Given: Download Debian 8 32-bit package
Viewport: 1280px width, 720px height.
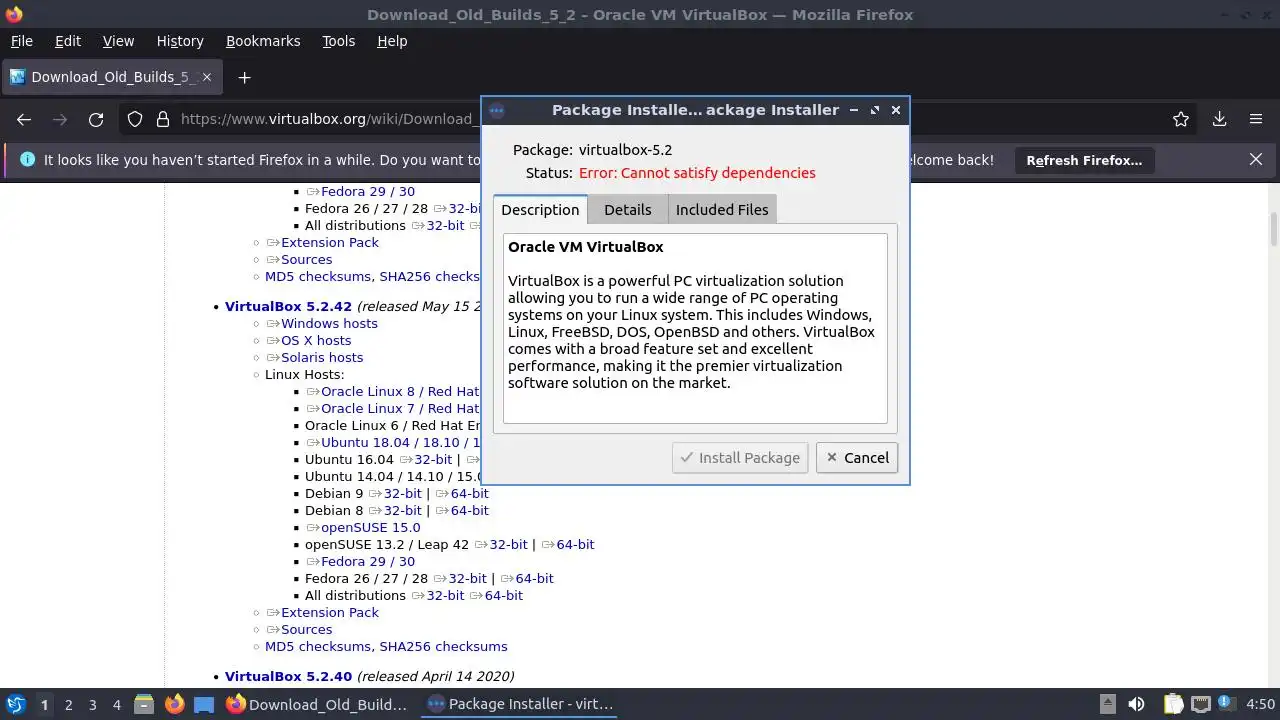Looking at the screenshot, I should (403, 510).
